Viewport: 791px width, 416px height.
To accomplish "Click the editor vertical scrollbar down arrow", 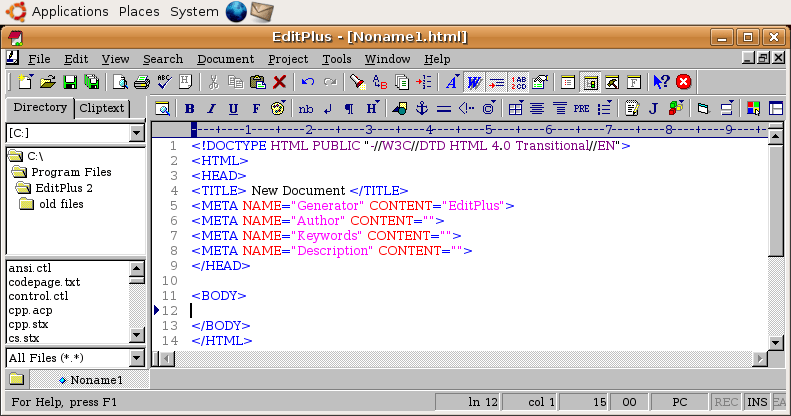I will point(776,343).
